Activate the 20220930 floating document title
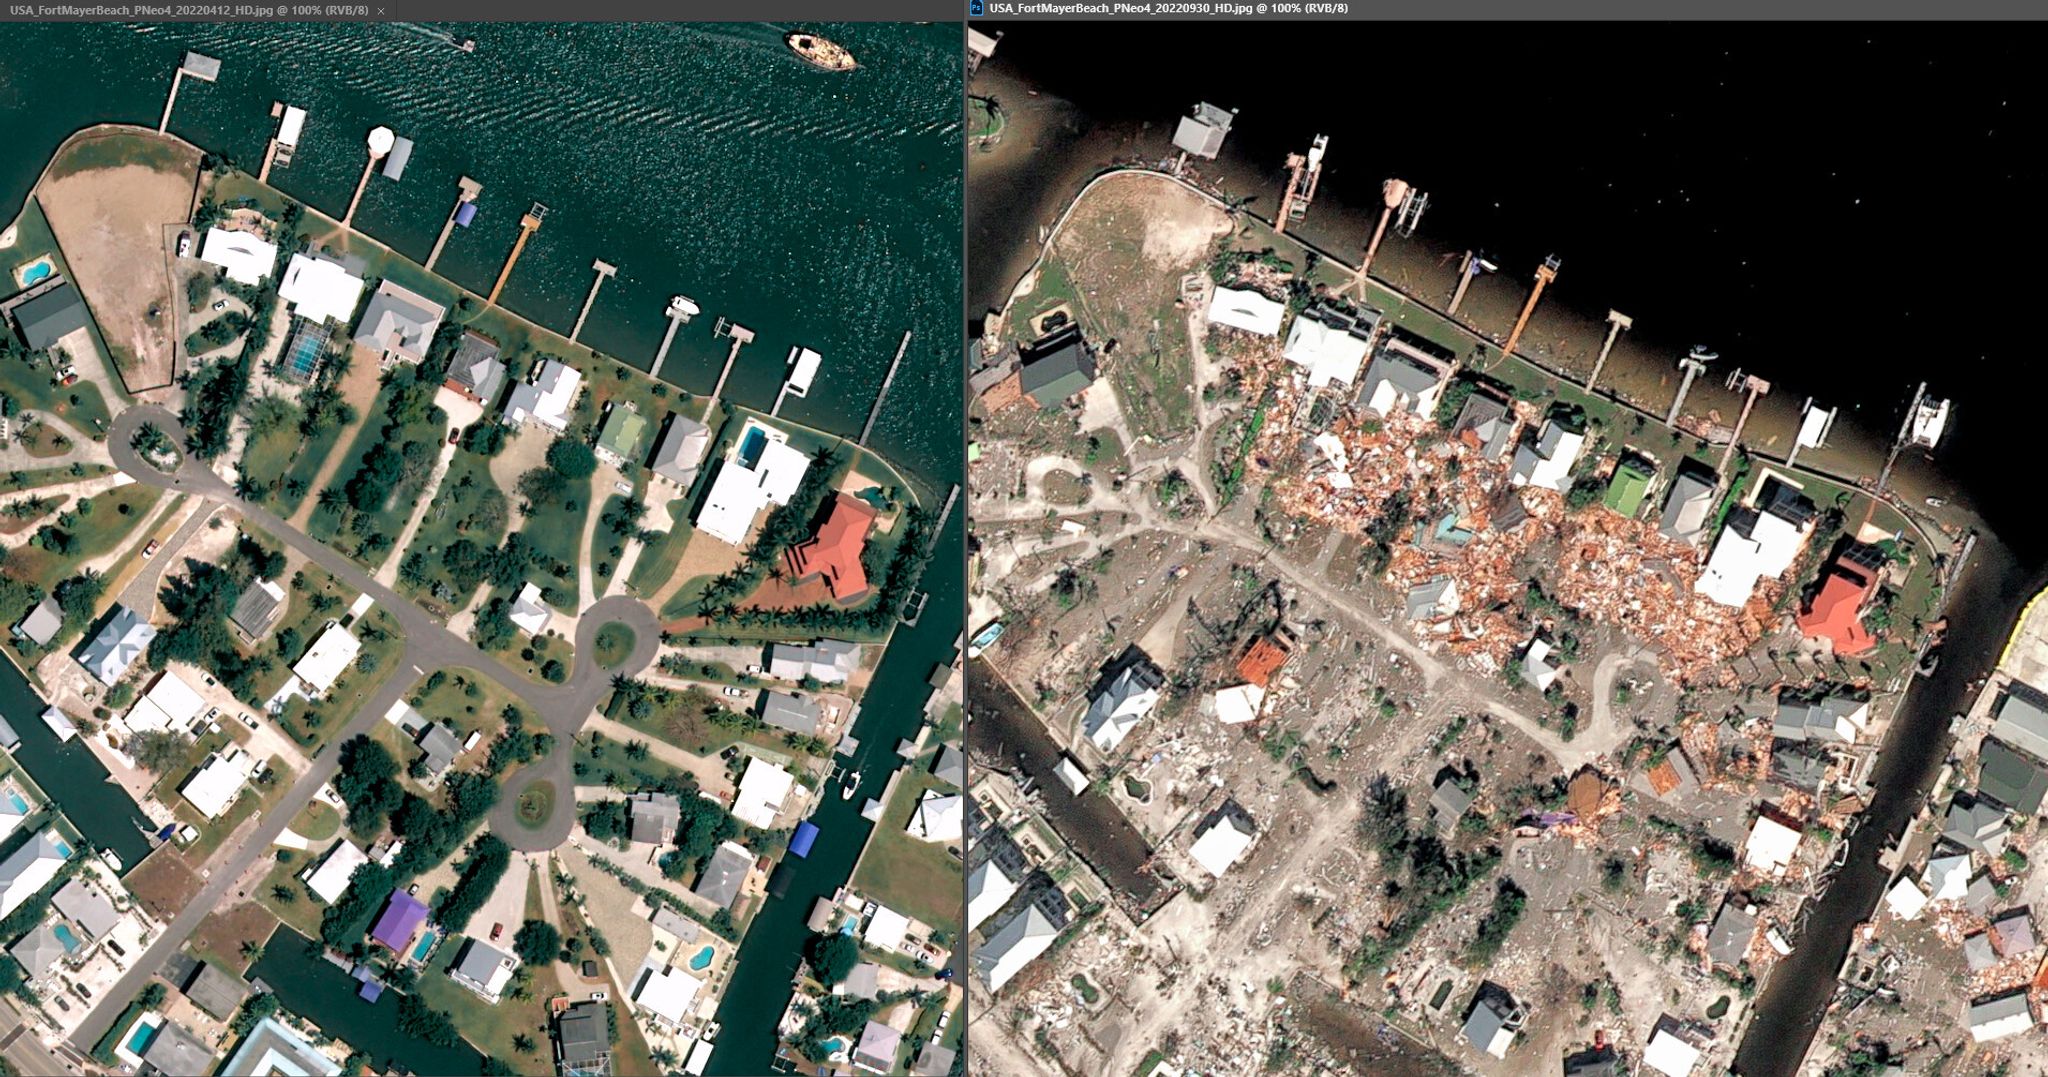2048x1077 pixels. click(x=1168, y=8)
